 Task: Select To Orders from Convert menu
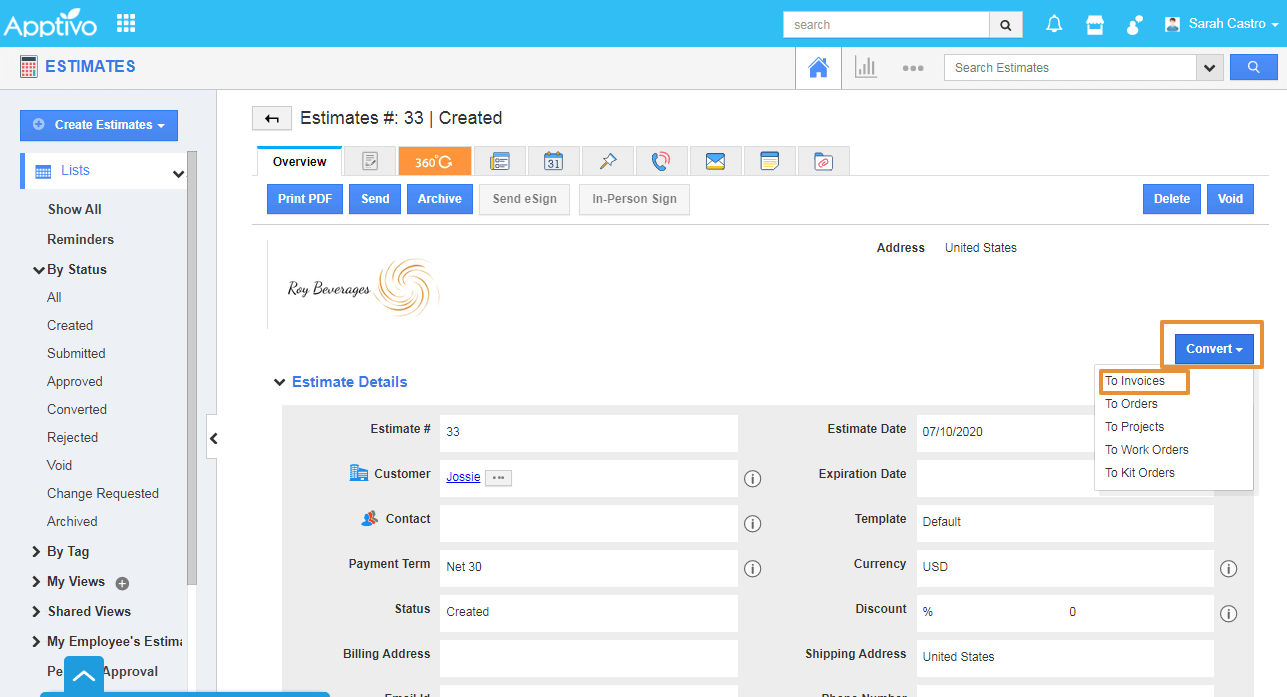1131,404
